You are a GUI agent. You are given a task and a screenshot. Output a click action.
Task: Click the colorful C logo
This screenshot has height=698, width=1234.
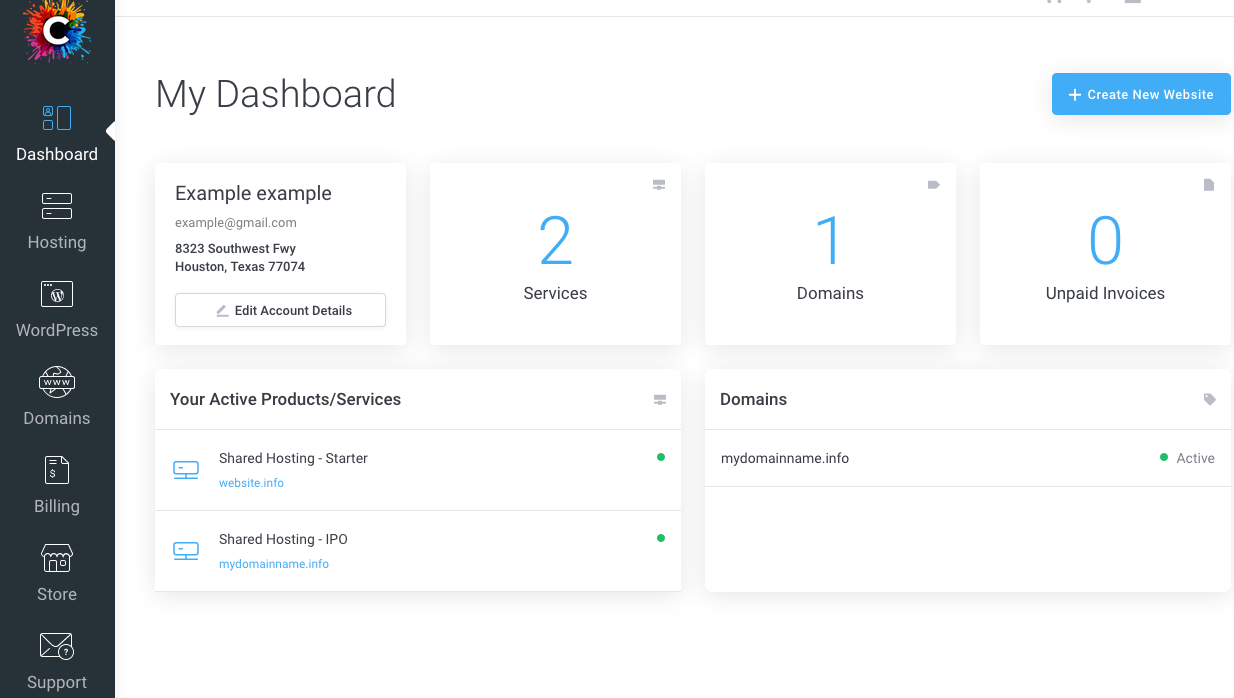57,30
